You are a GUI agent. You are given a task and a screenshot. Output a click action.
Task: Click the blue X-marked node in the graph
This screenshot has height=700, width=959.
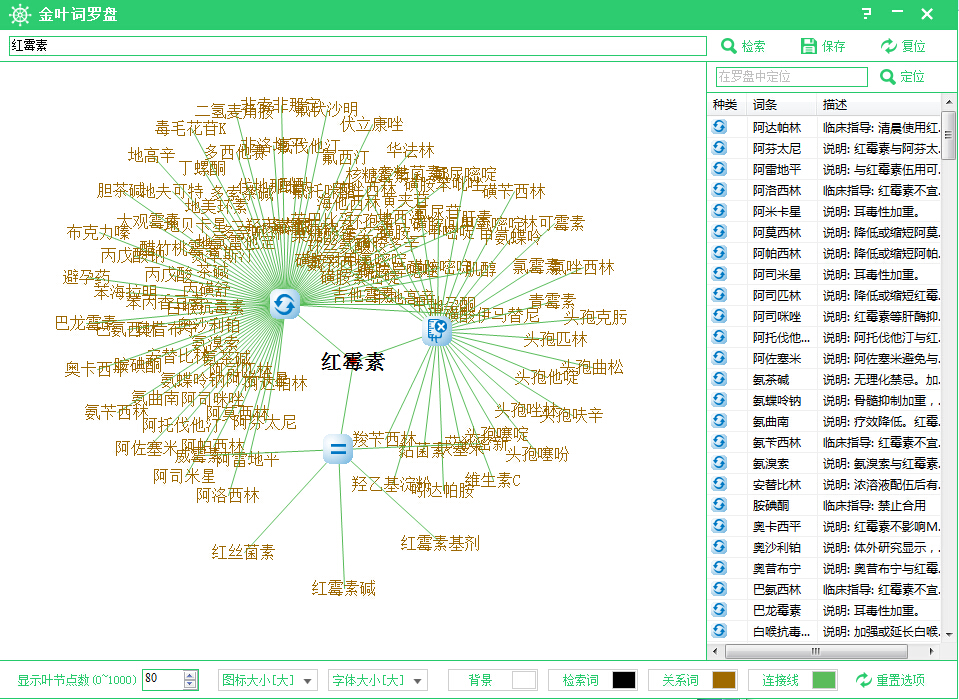click(x=438, y=329)
